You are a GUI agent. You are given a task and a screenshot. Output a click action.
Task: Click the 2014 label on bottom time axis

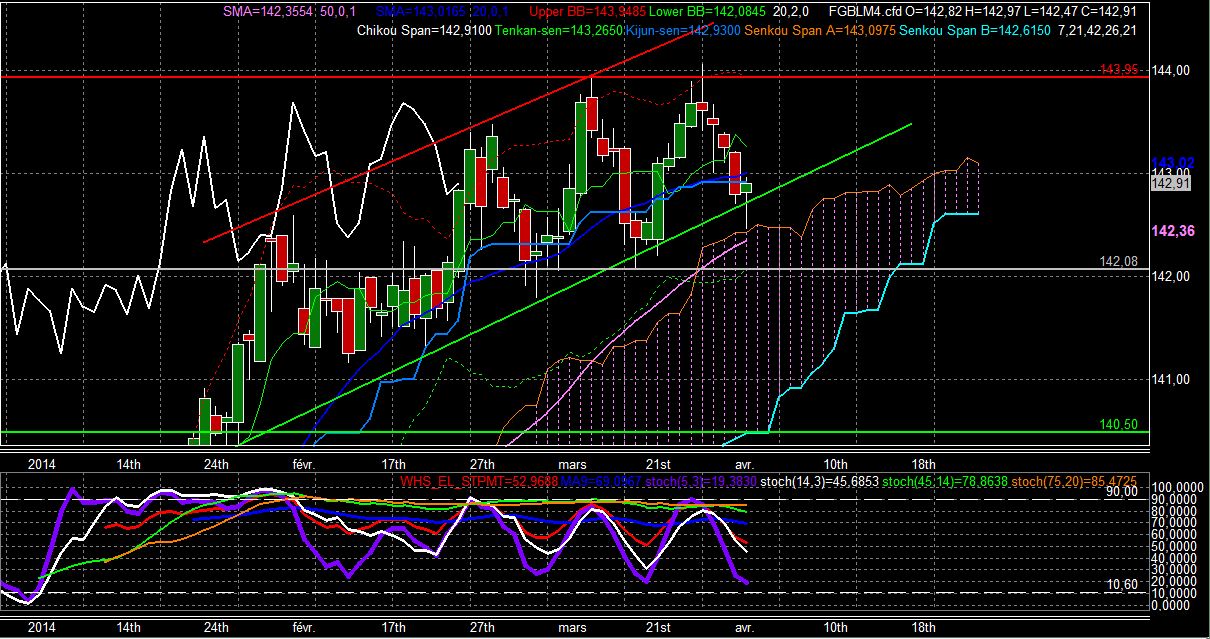41,627
